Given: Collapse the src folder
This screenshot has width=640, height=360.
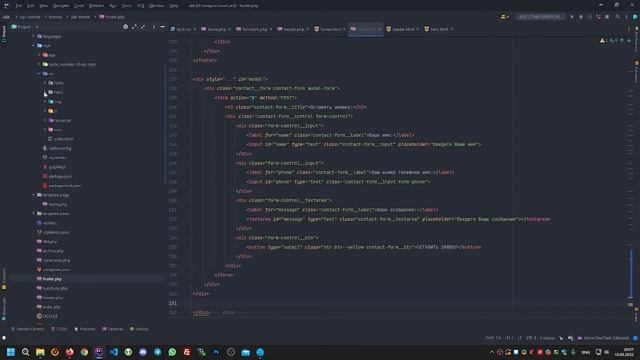Looking at the screenshot, I should [x=40, y=73].
